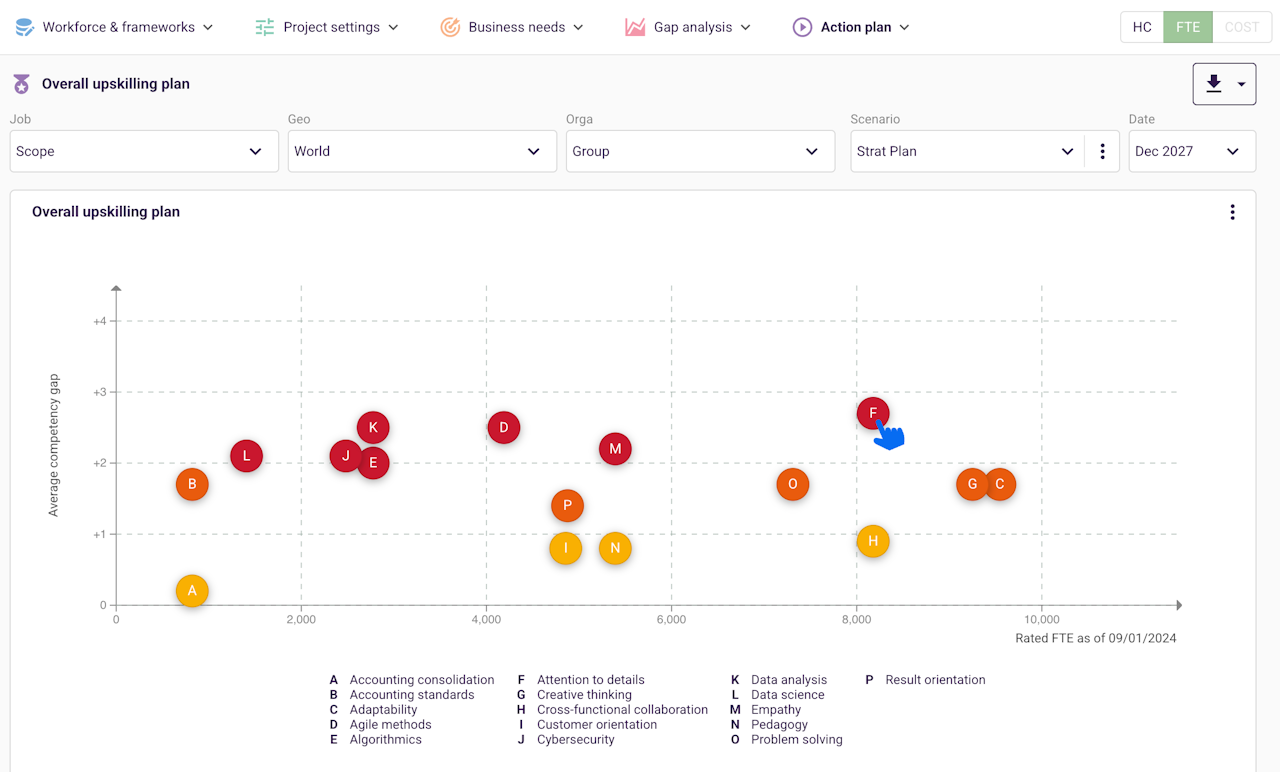Click the download export icon
This screenshot has width=1280, height=772.
[1214, 84]
